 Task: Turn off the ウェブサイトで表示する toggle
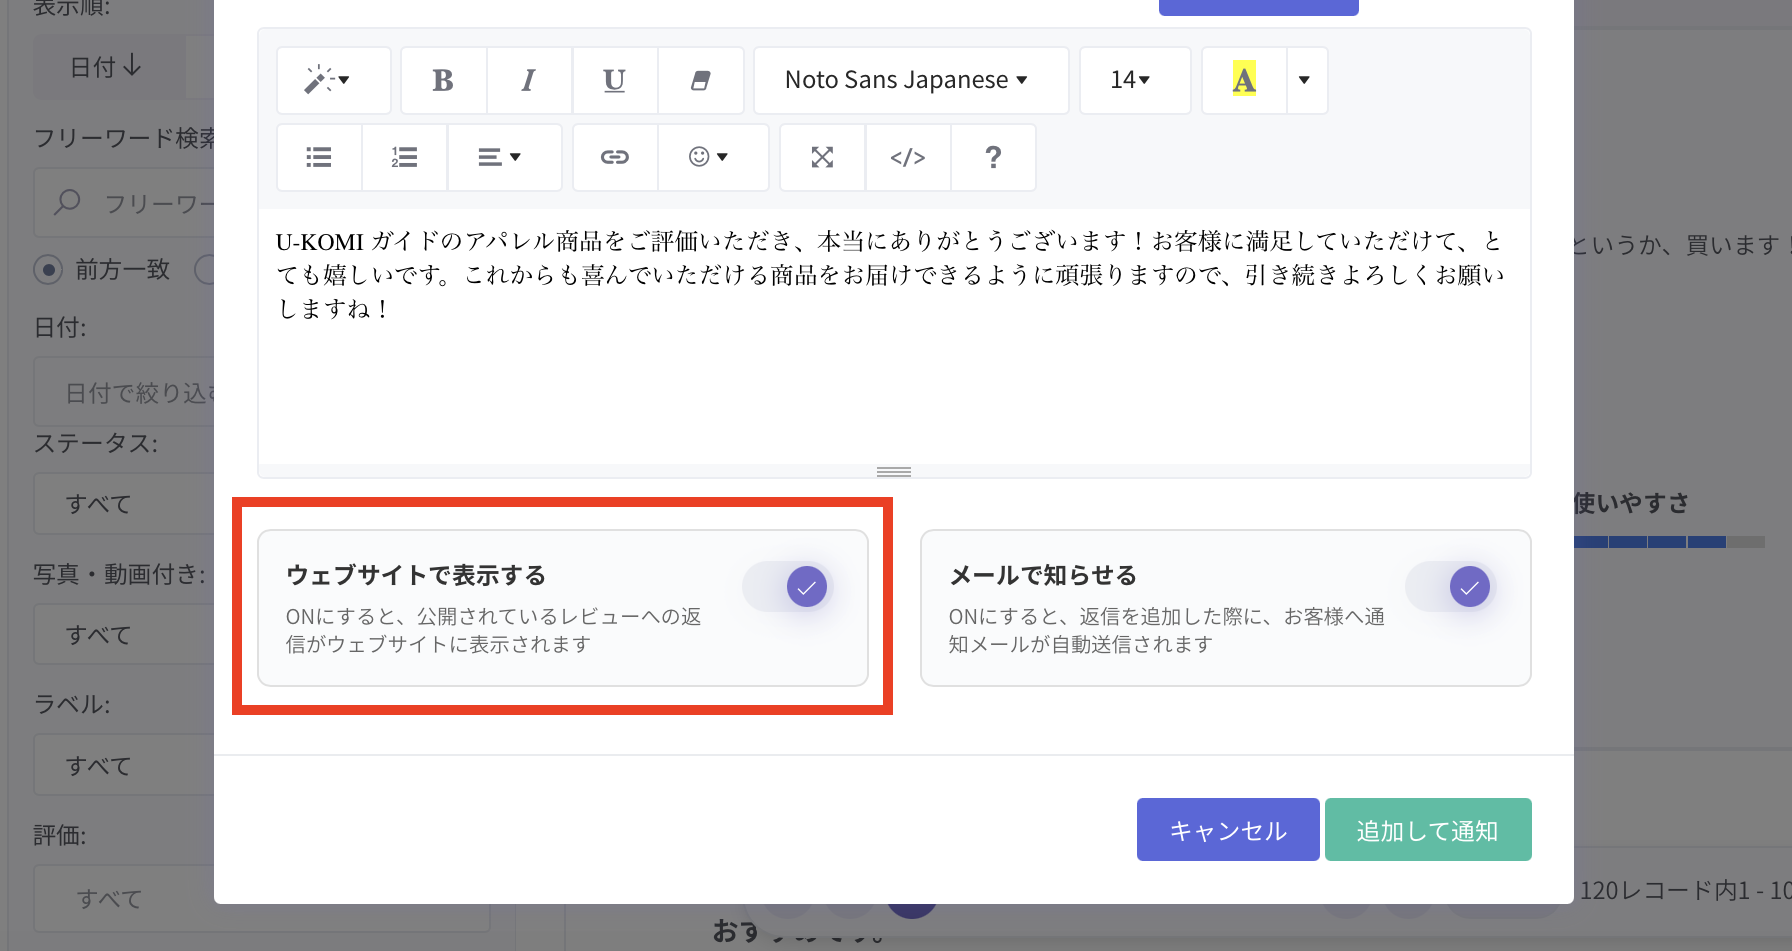pos(788,587)
